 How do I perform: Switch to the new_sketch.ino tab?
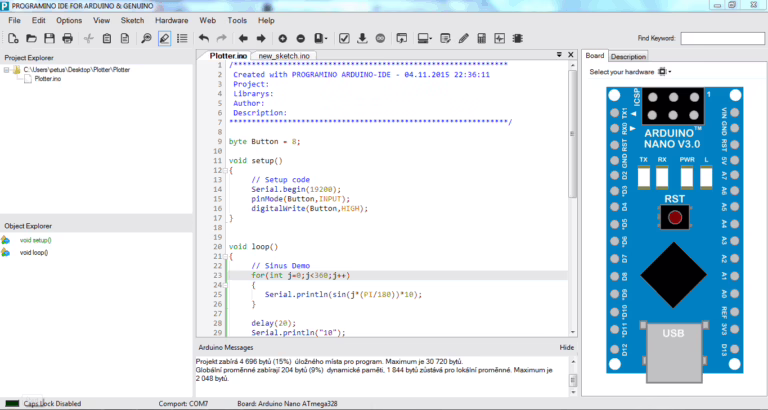(283, 56)
